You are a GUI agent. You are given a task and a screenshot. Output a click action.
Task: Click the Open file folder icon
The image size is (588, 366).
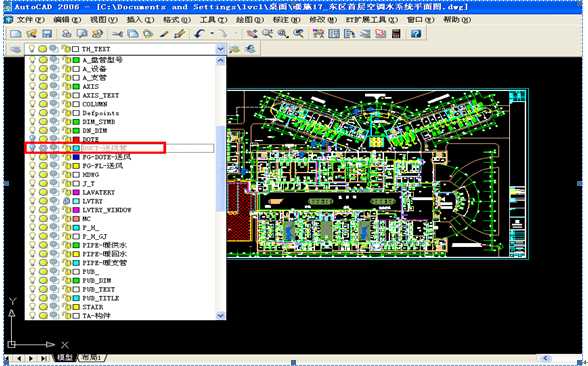point(32,34)
